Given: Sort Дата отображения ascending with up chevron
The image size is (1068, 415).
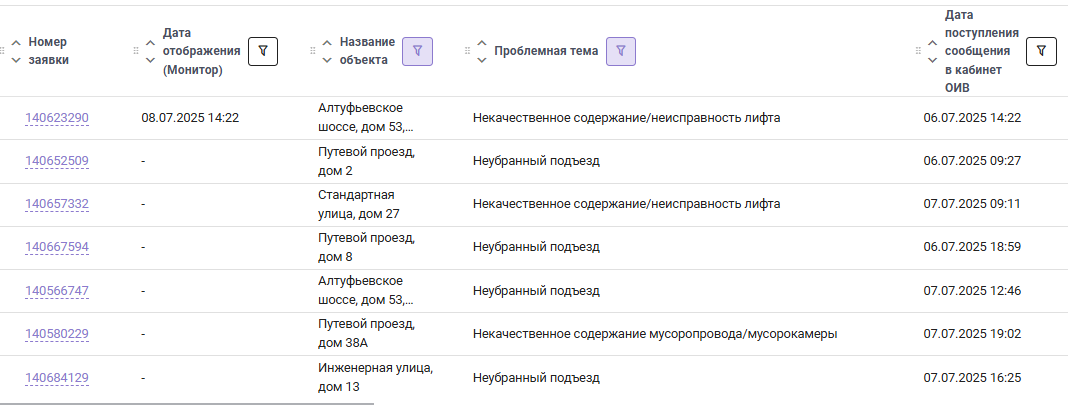Looking at the screenshot, I should (x=151, y=42).
